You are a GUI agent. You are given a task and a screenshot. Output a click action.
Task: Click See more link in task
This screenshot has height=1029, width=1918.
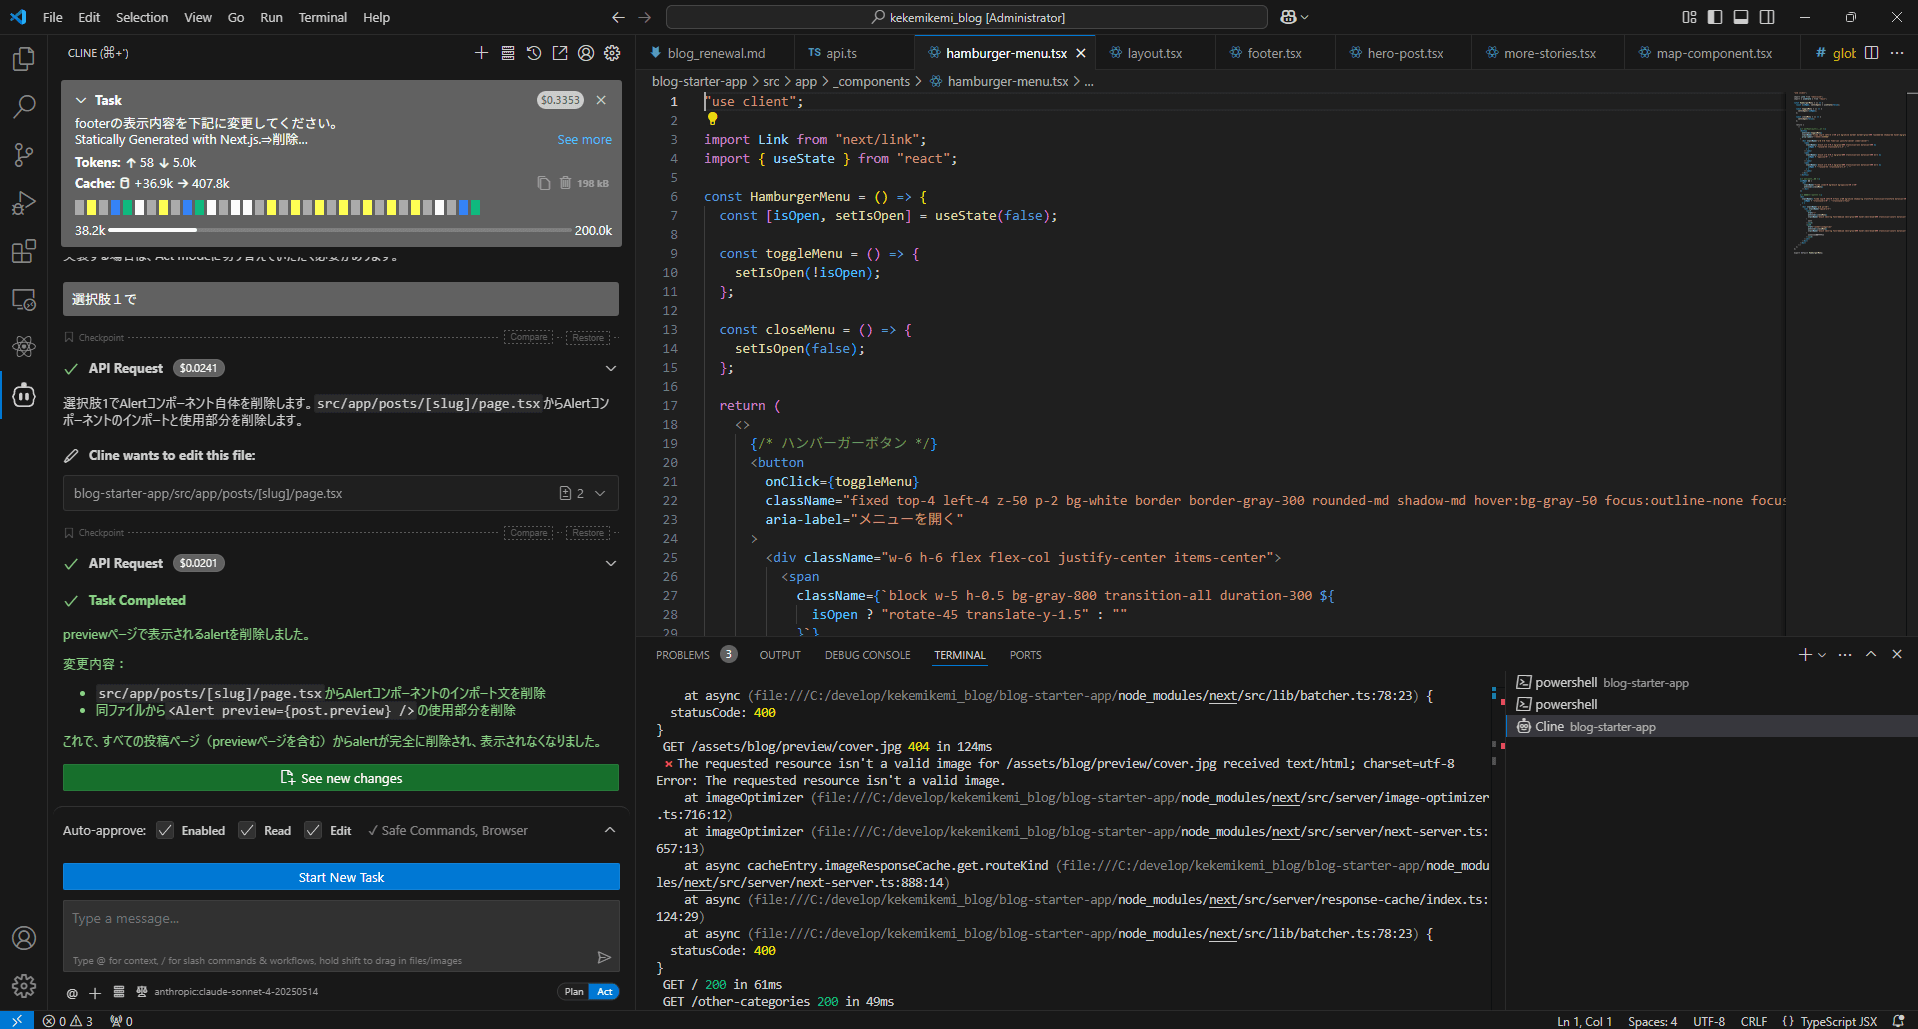pos(584,139)
